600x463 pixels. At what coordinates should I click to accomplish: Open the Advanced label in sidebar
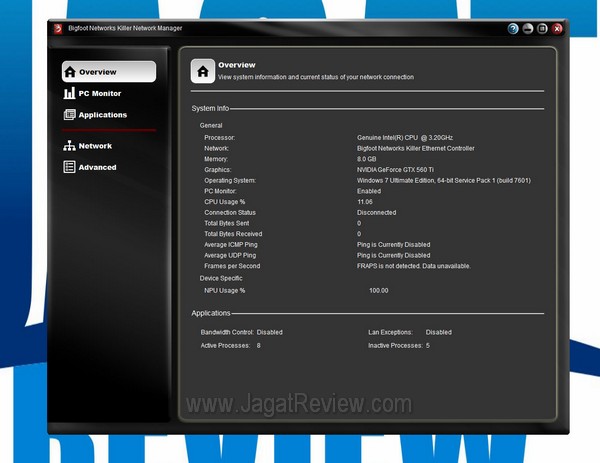(97, 167)
